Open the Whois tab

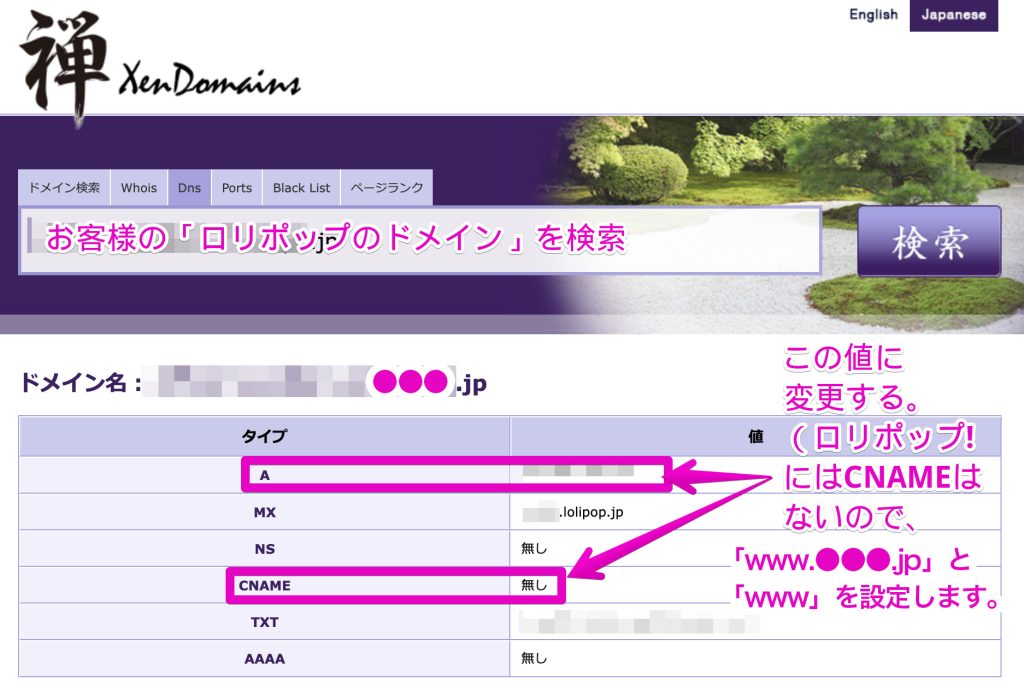point(138,188)
